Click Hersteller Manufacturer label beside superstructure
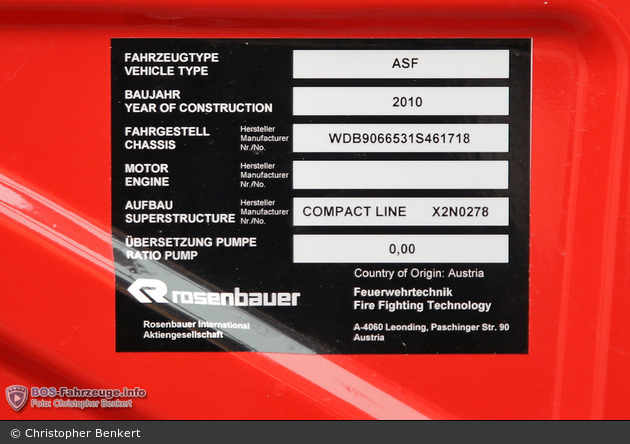This screenshot has width=630, height=444. 264,212
